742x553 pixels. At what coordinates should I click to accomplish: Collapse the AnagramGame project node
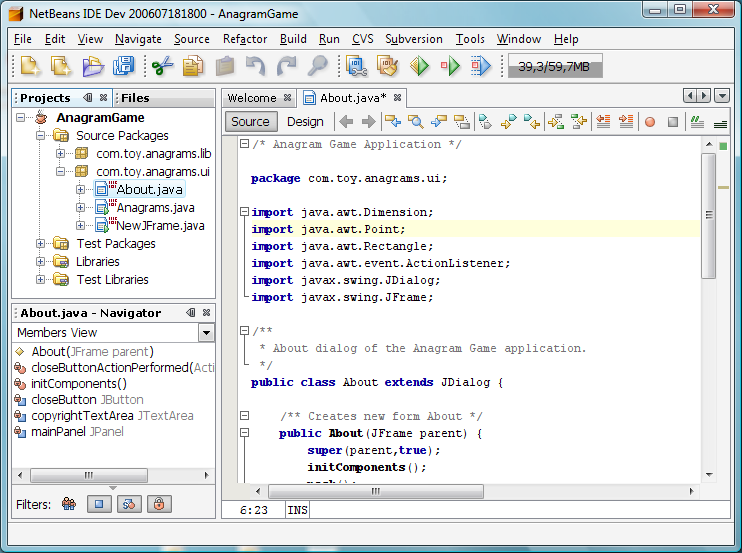(x=20, y=117)
